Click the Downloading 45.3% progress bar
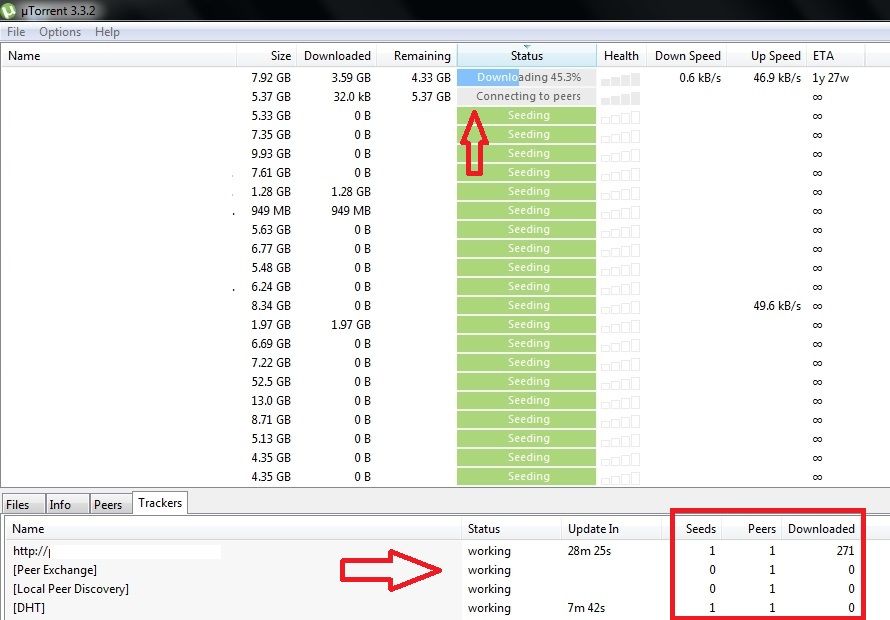 click(526, 78)
